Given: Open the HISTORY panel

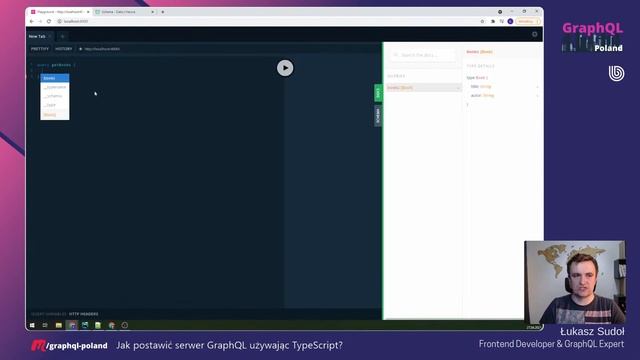Looking at the screenshot, I should pyautogui.click(x=64, y=49).
